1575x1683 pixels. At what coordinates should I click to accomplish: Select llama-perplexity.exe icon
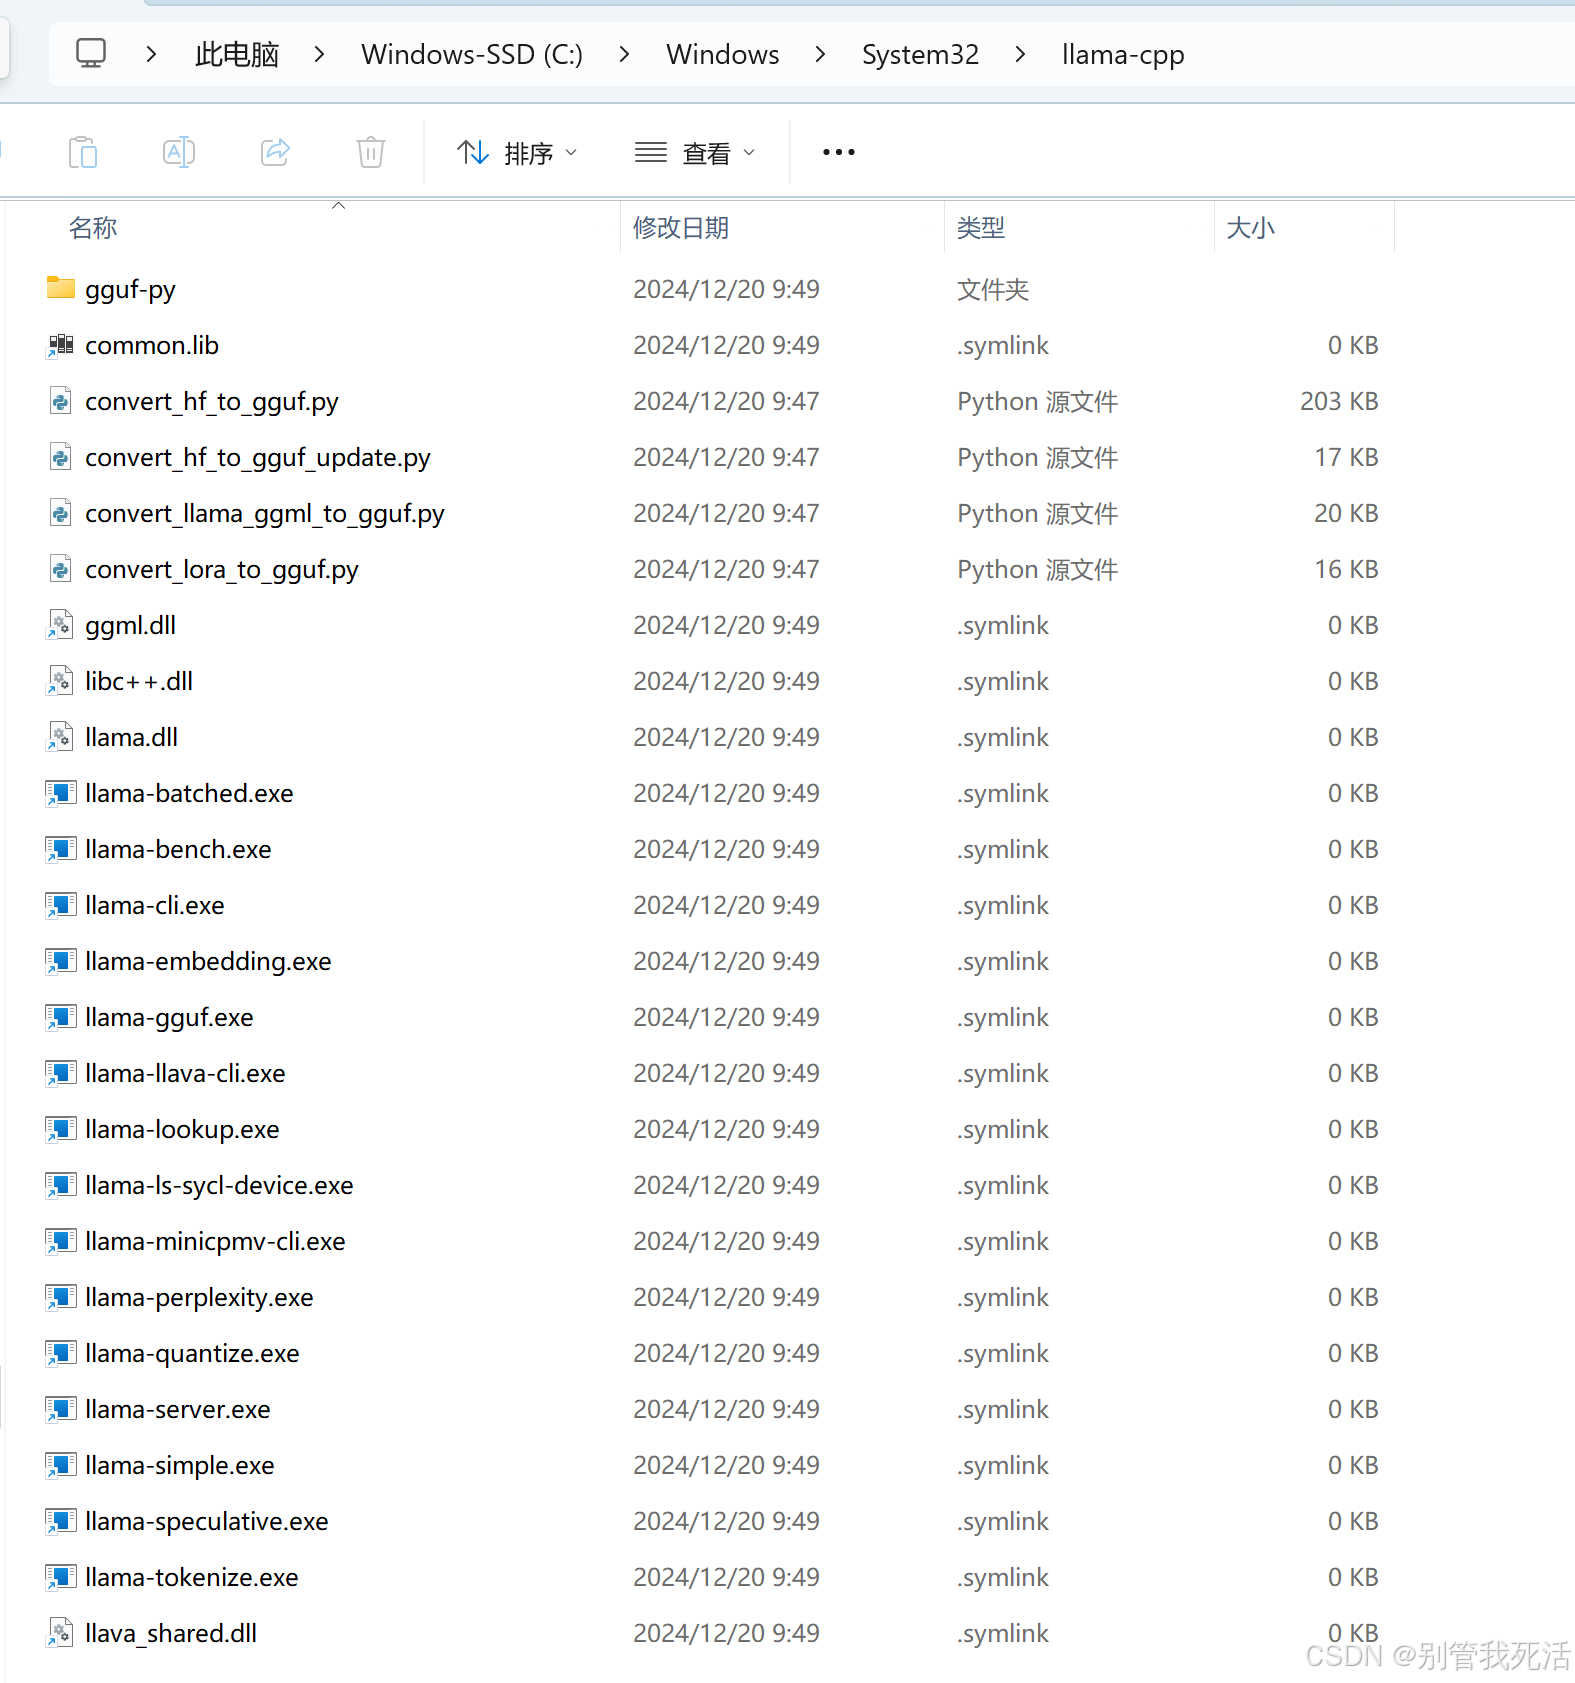[x=61, y=1297]
